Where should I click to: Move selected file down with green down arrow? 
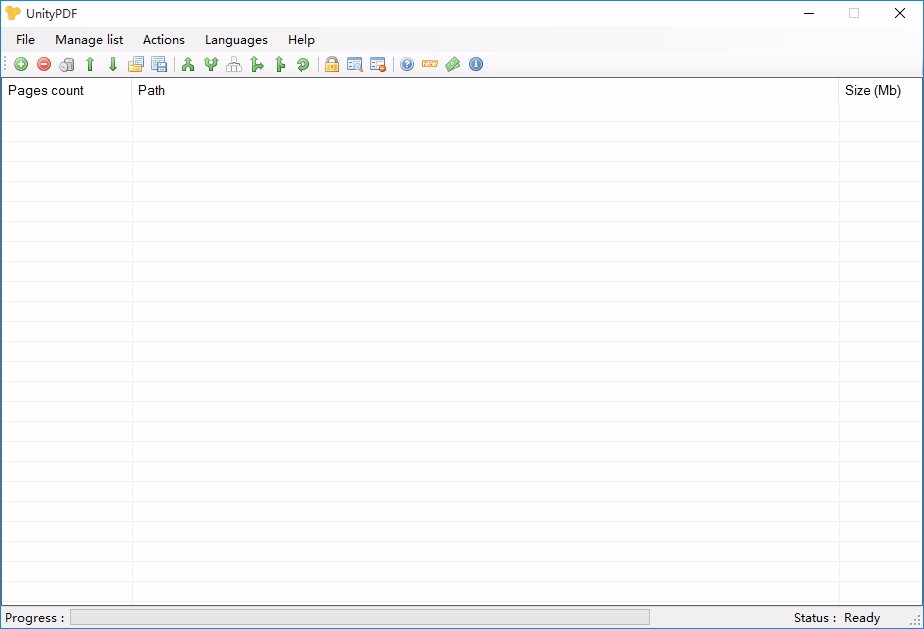113,64
